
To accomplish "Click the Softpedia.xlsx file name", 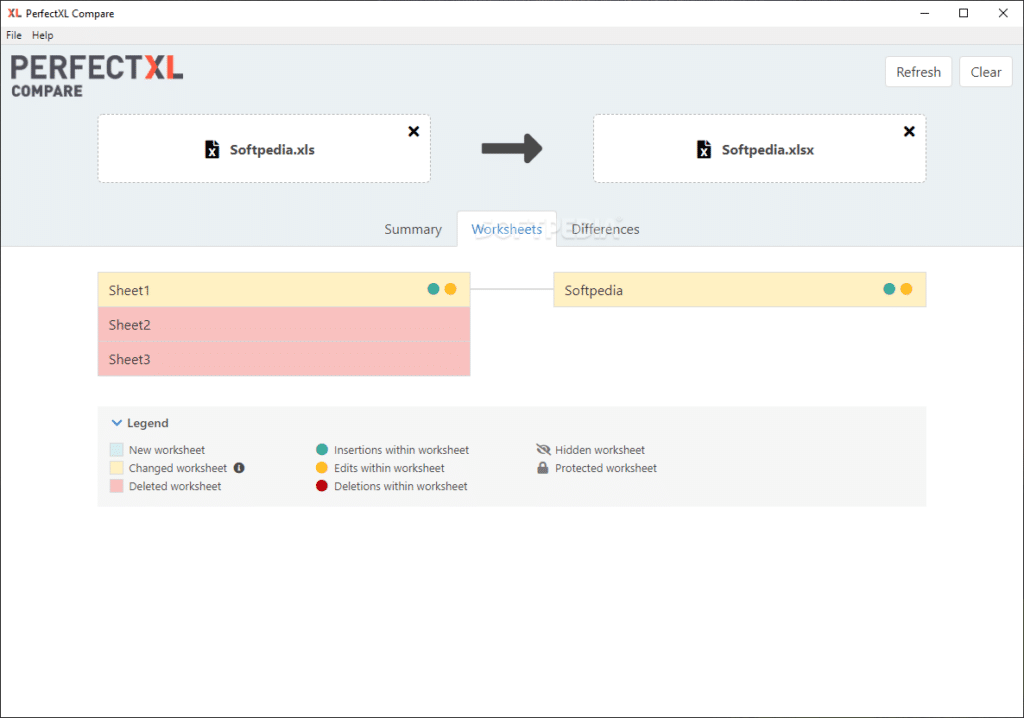I will 768,150.
